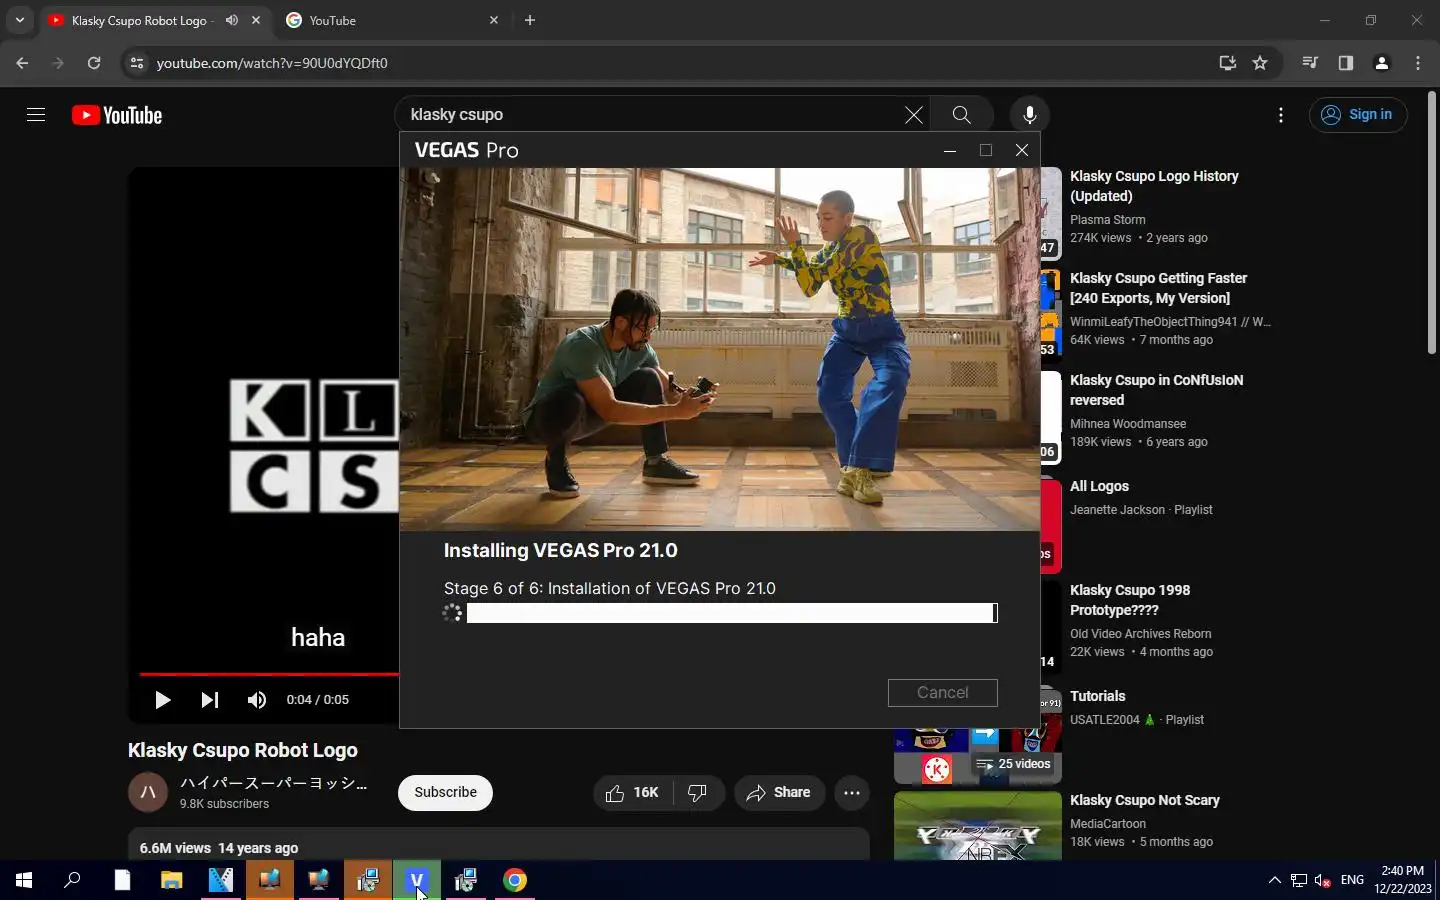Screen dimensions: 1440x900
Task: Mute the video player volume icon
Action: point(257,700)
